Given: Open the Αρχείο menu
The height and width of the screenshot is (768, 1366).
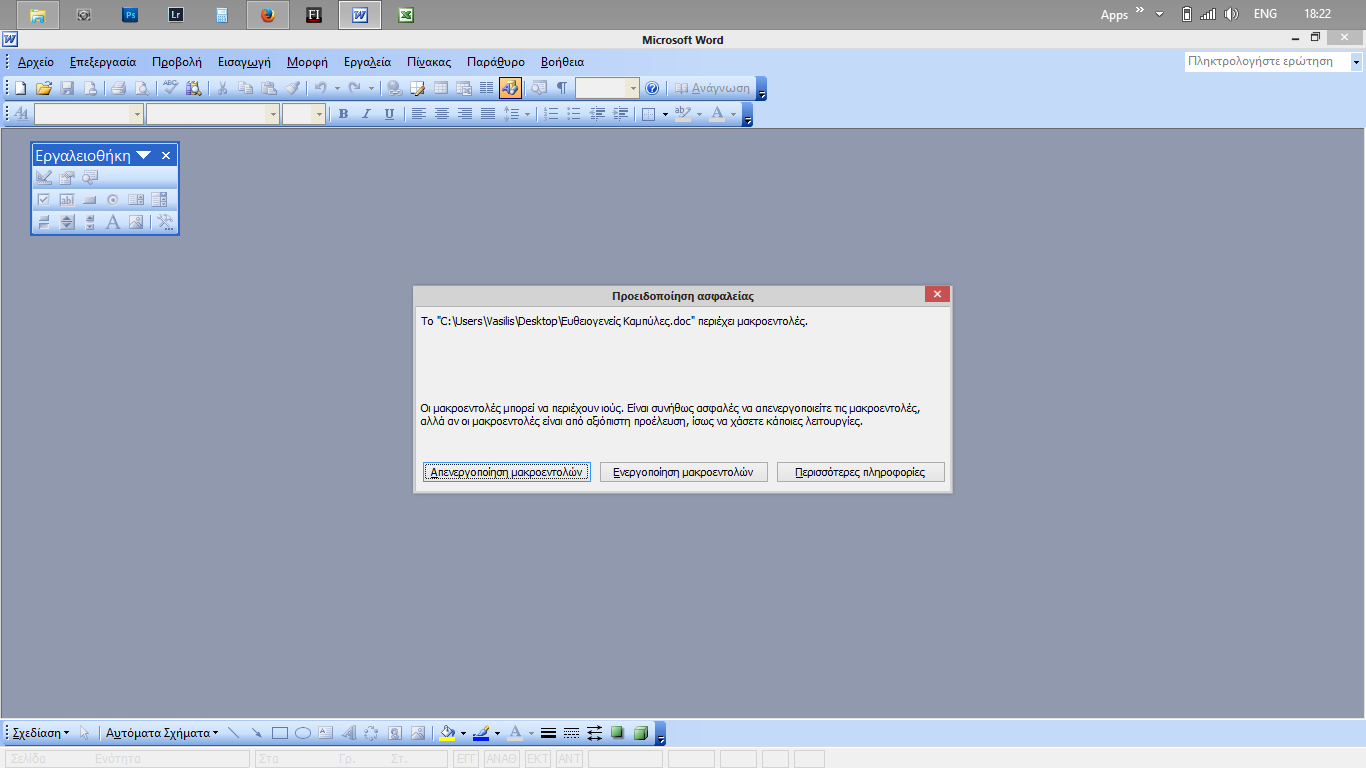Looking at the screenshot, I should 36,62.
